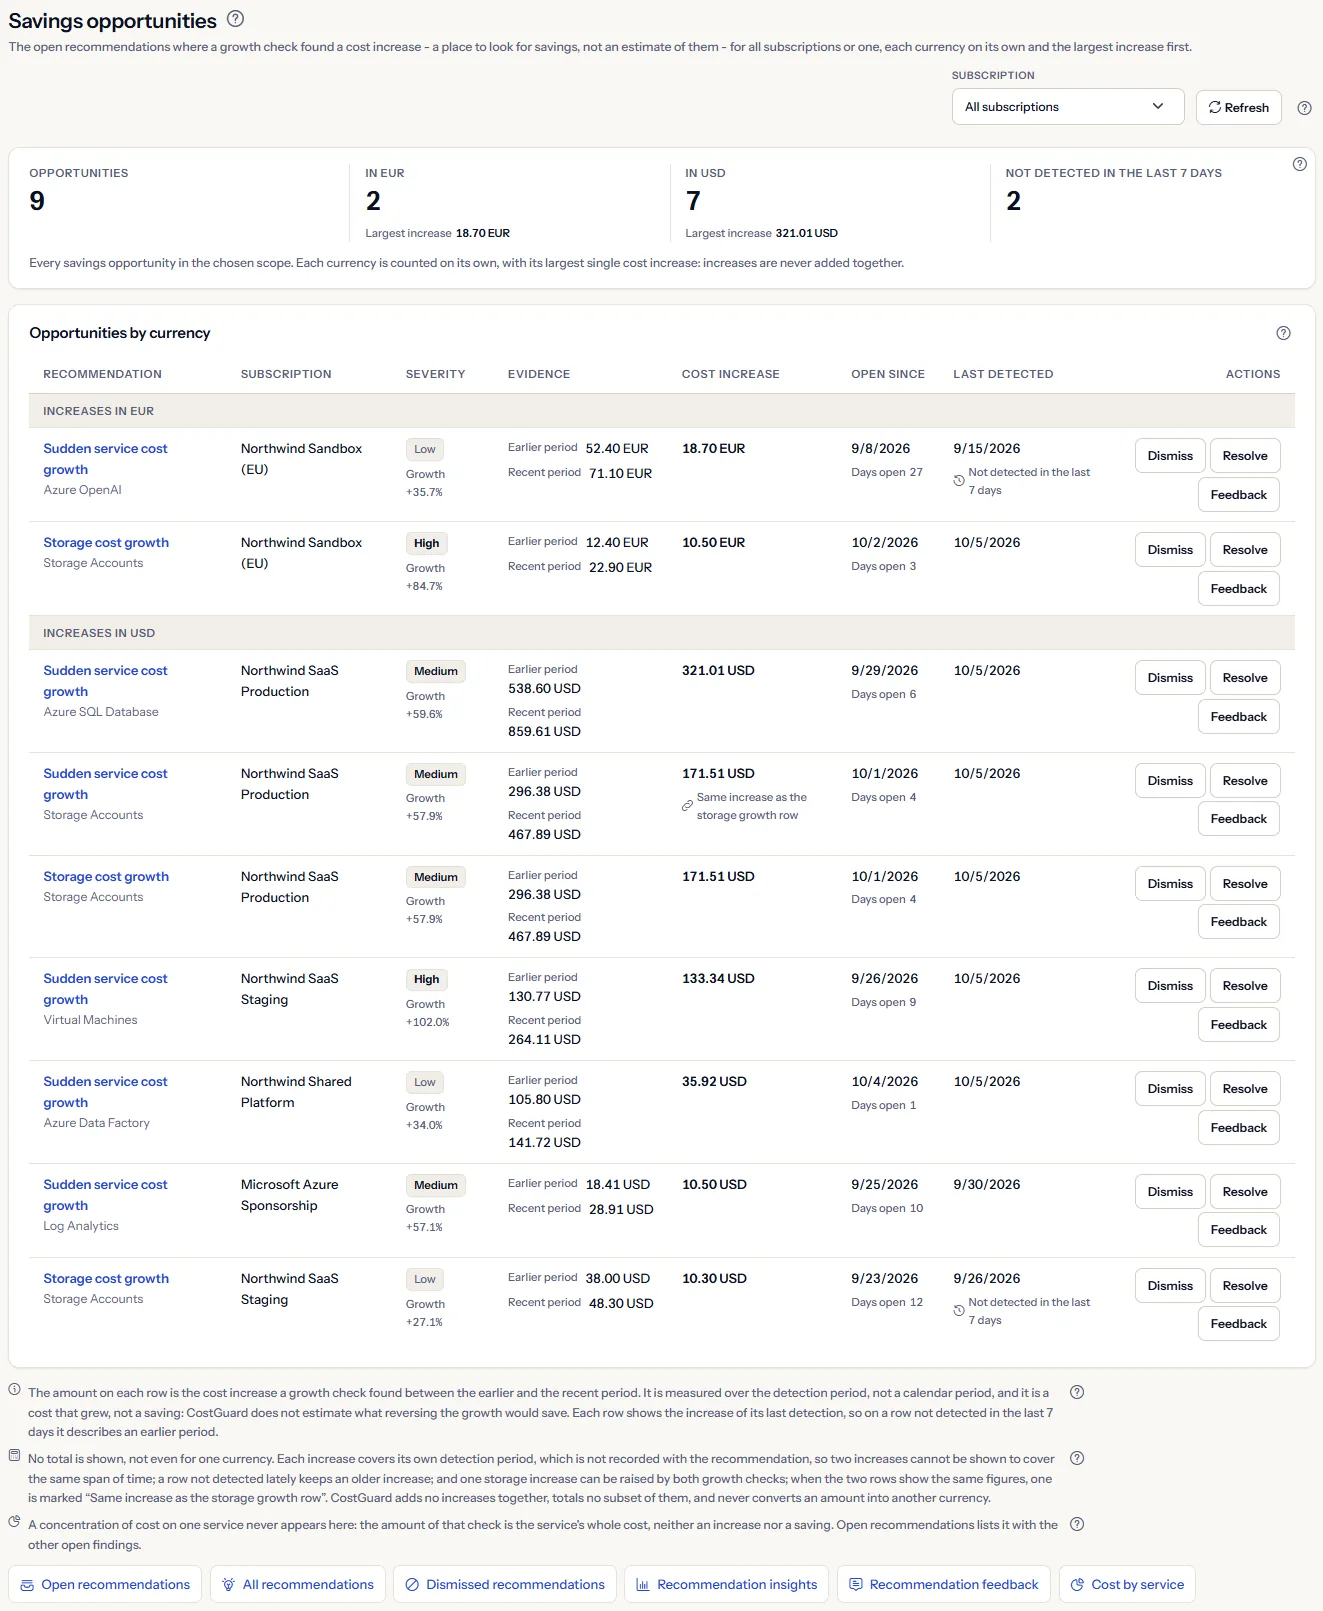Click help icon for the 'No total is shown' note
This screenshot has width=1323, height=1611.
[1077, 1458]
